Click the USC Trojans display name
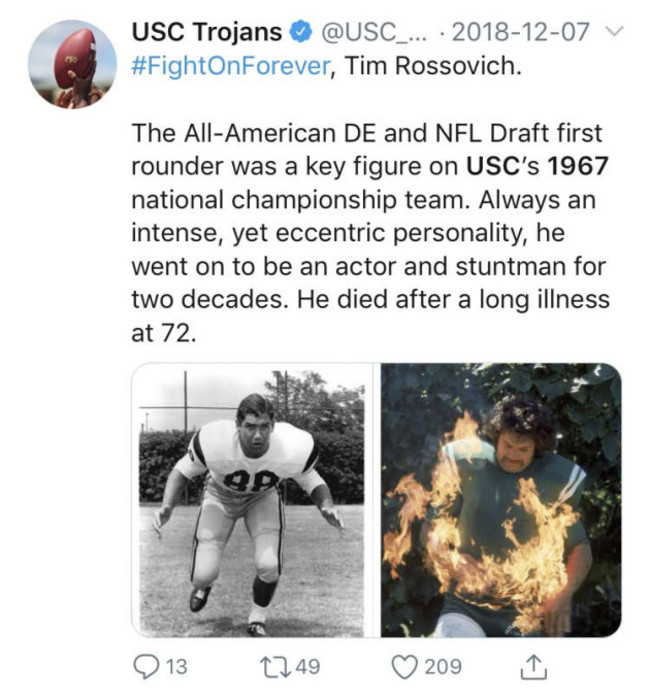This screenshot has height=698, width=650. coord(206,32)
